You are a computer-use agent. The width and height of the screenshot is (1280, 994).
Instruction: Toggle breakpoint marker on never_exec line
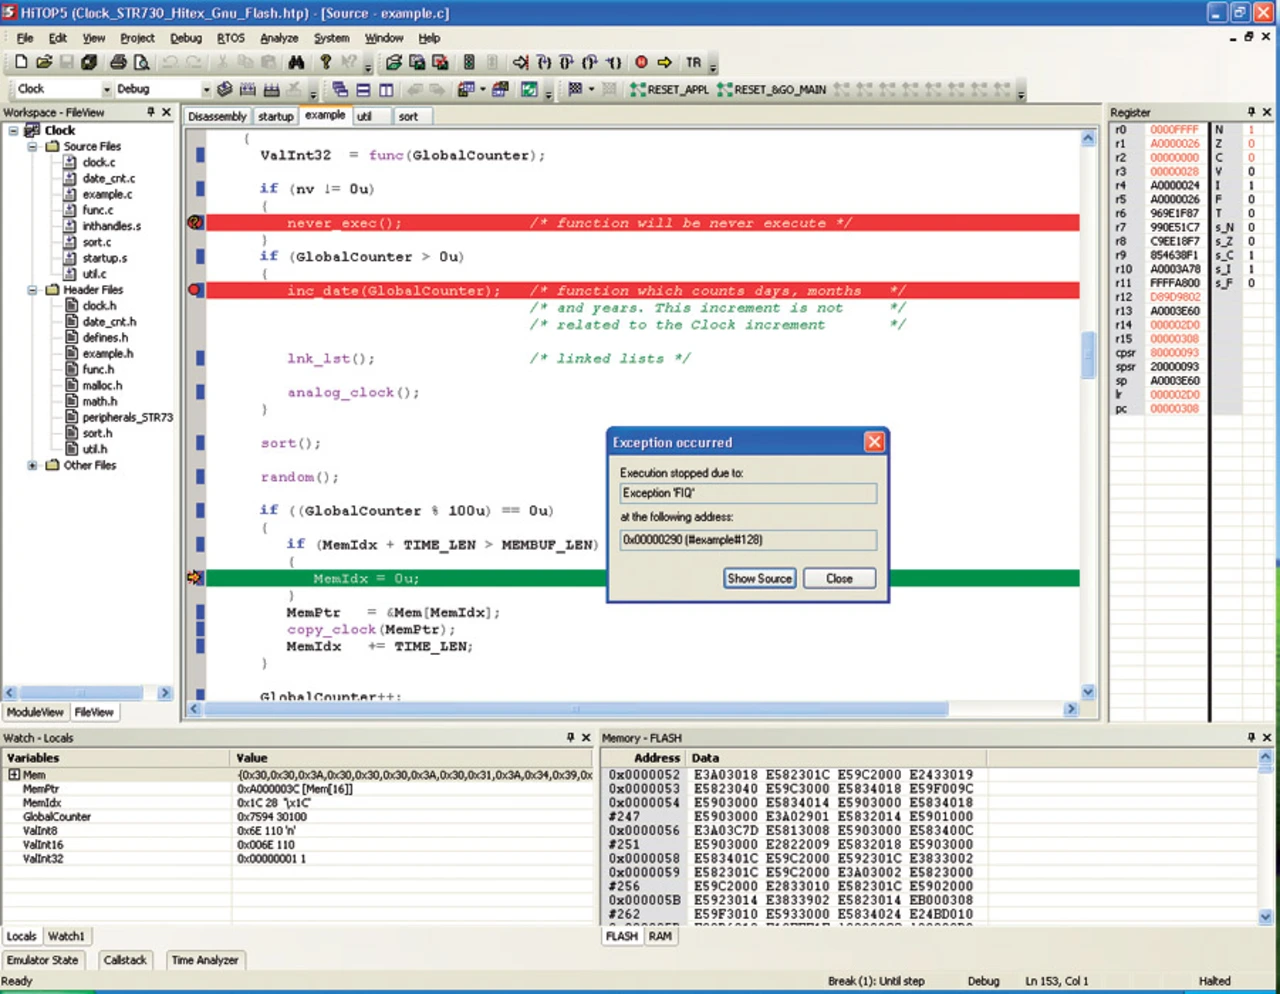[x=195, y=222]
